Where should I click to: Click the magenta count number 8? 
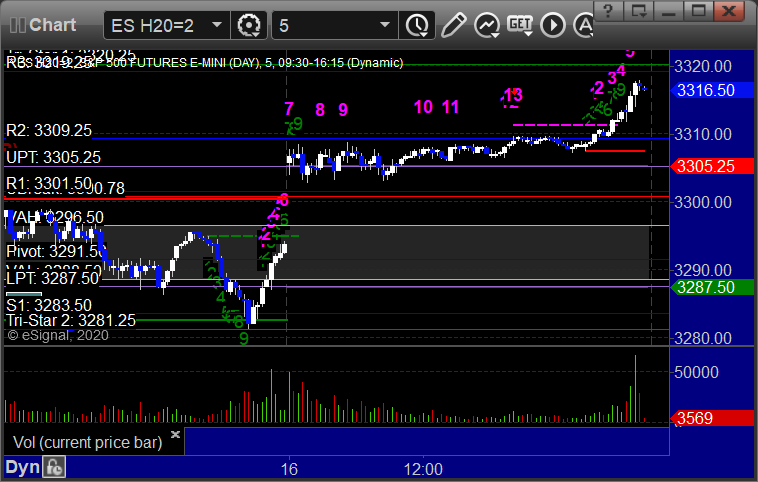point(320,110)
